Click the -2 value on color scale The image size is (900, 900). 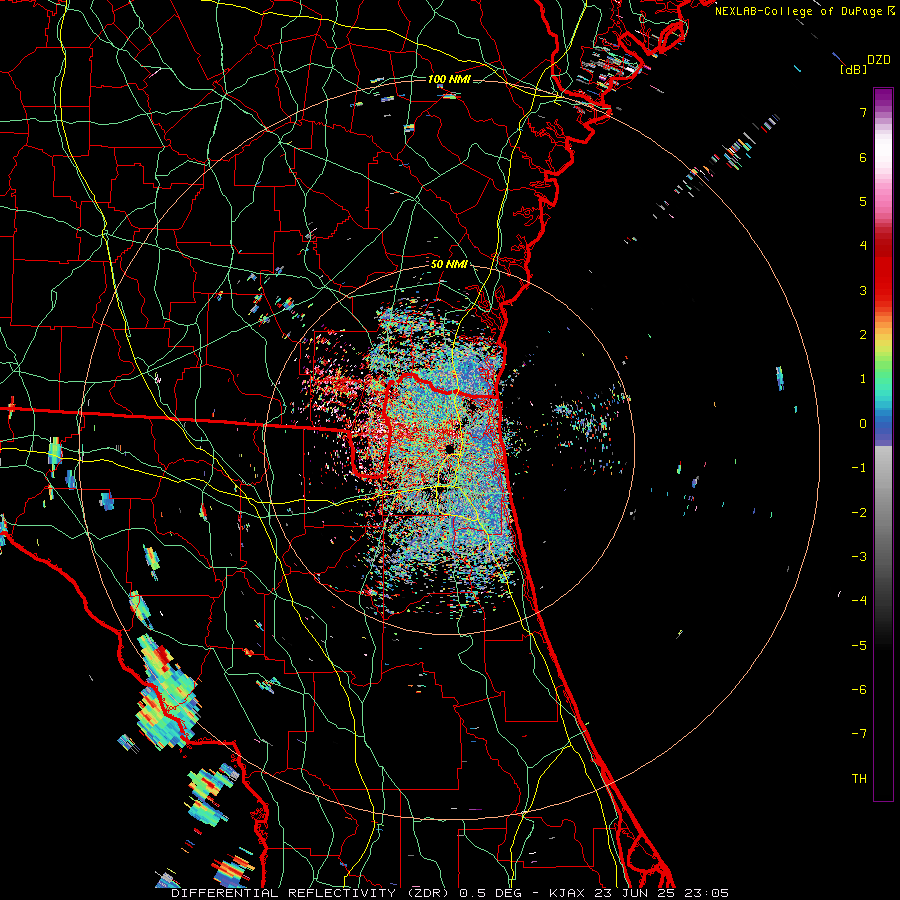(859, 513)
